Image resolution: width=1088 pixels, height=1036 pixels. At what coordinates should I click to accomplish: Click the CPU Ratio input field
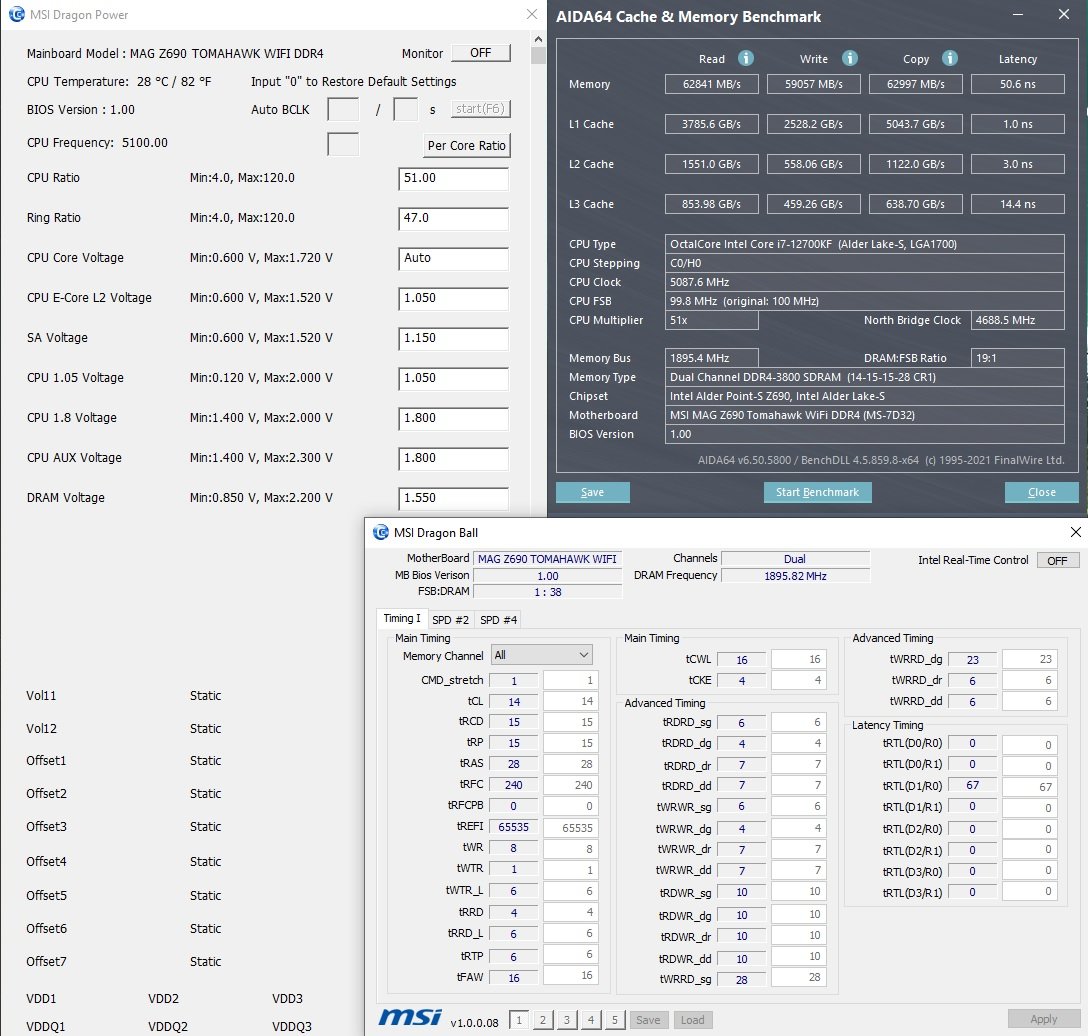tap(453, 178)
